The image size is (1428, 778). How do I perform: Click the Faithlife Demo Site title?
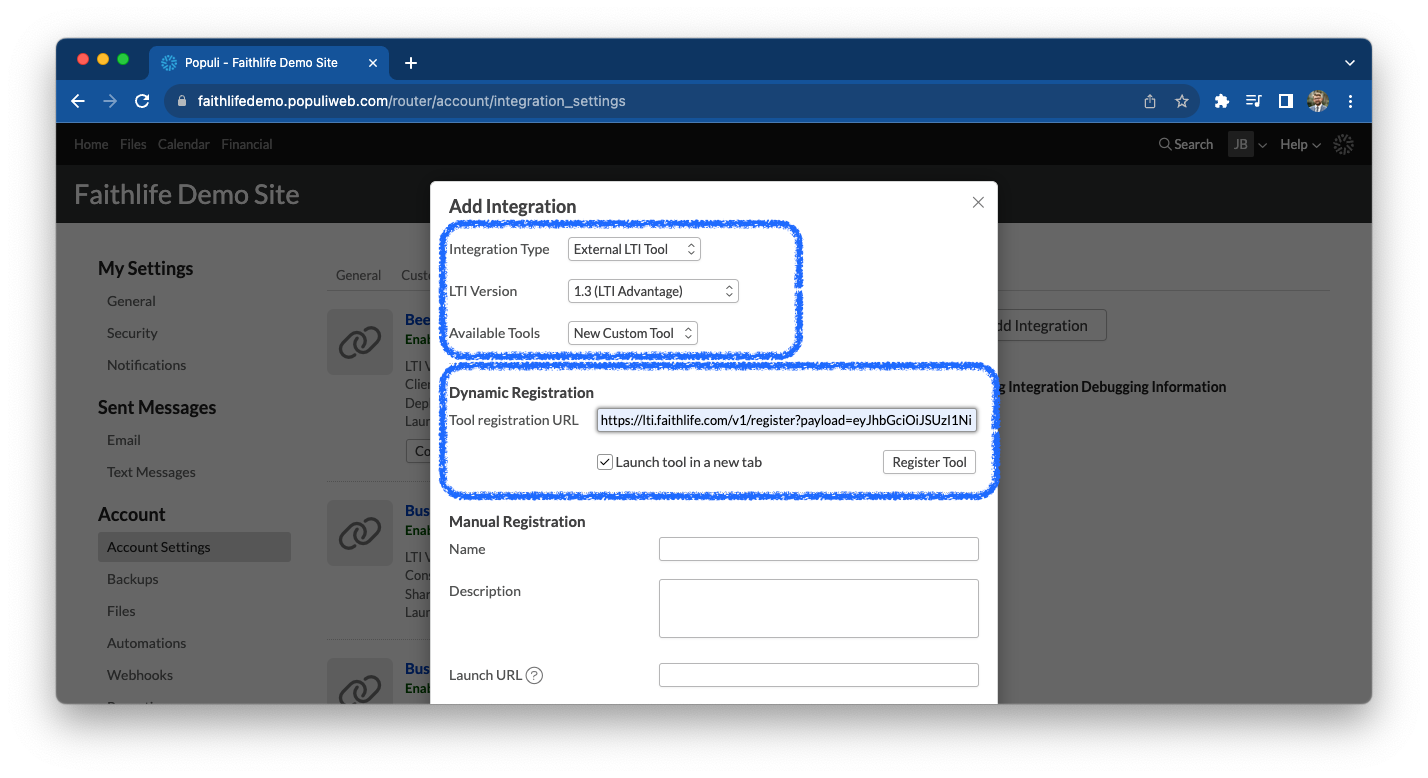(x=187, y=194)
